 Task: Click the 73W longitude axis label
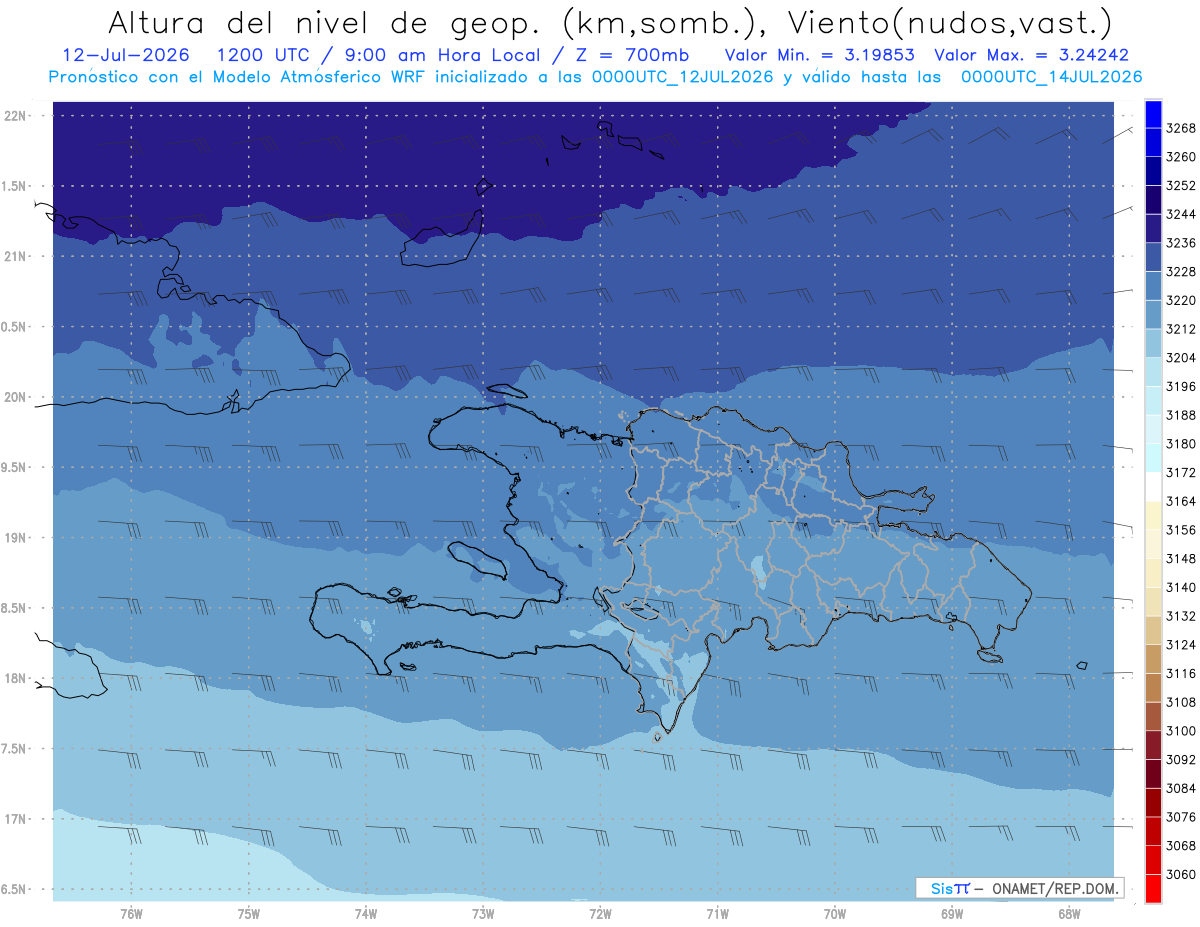pyautogui.click(x=483, y=913)
